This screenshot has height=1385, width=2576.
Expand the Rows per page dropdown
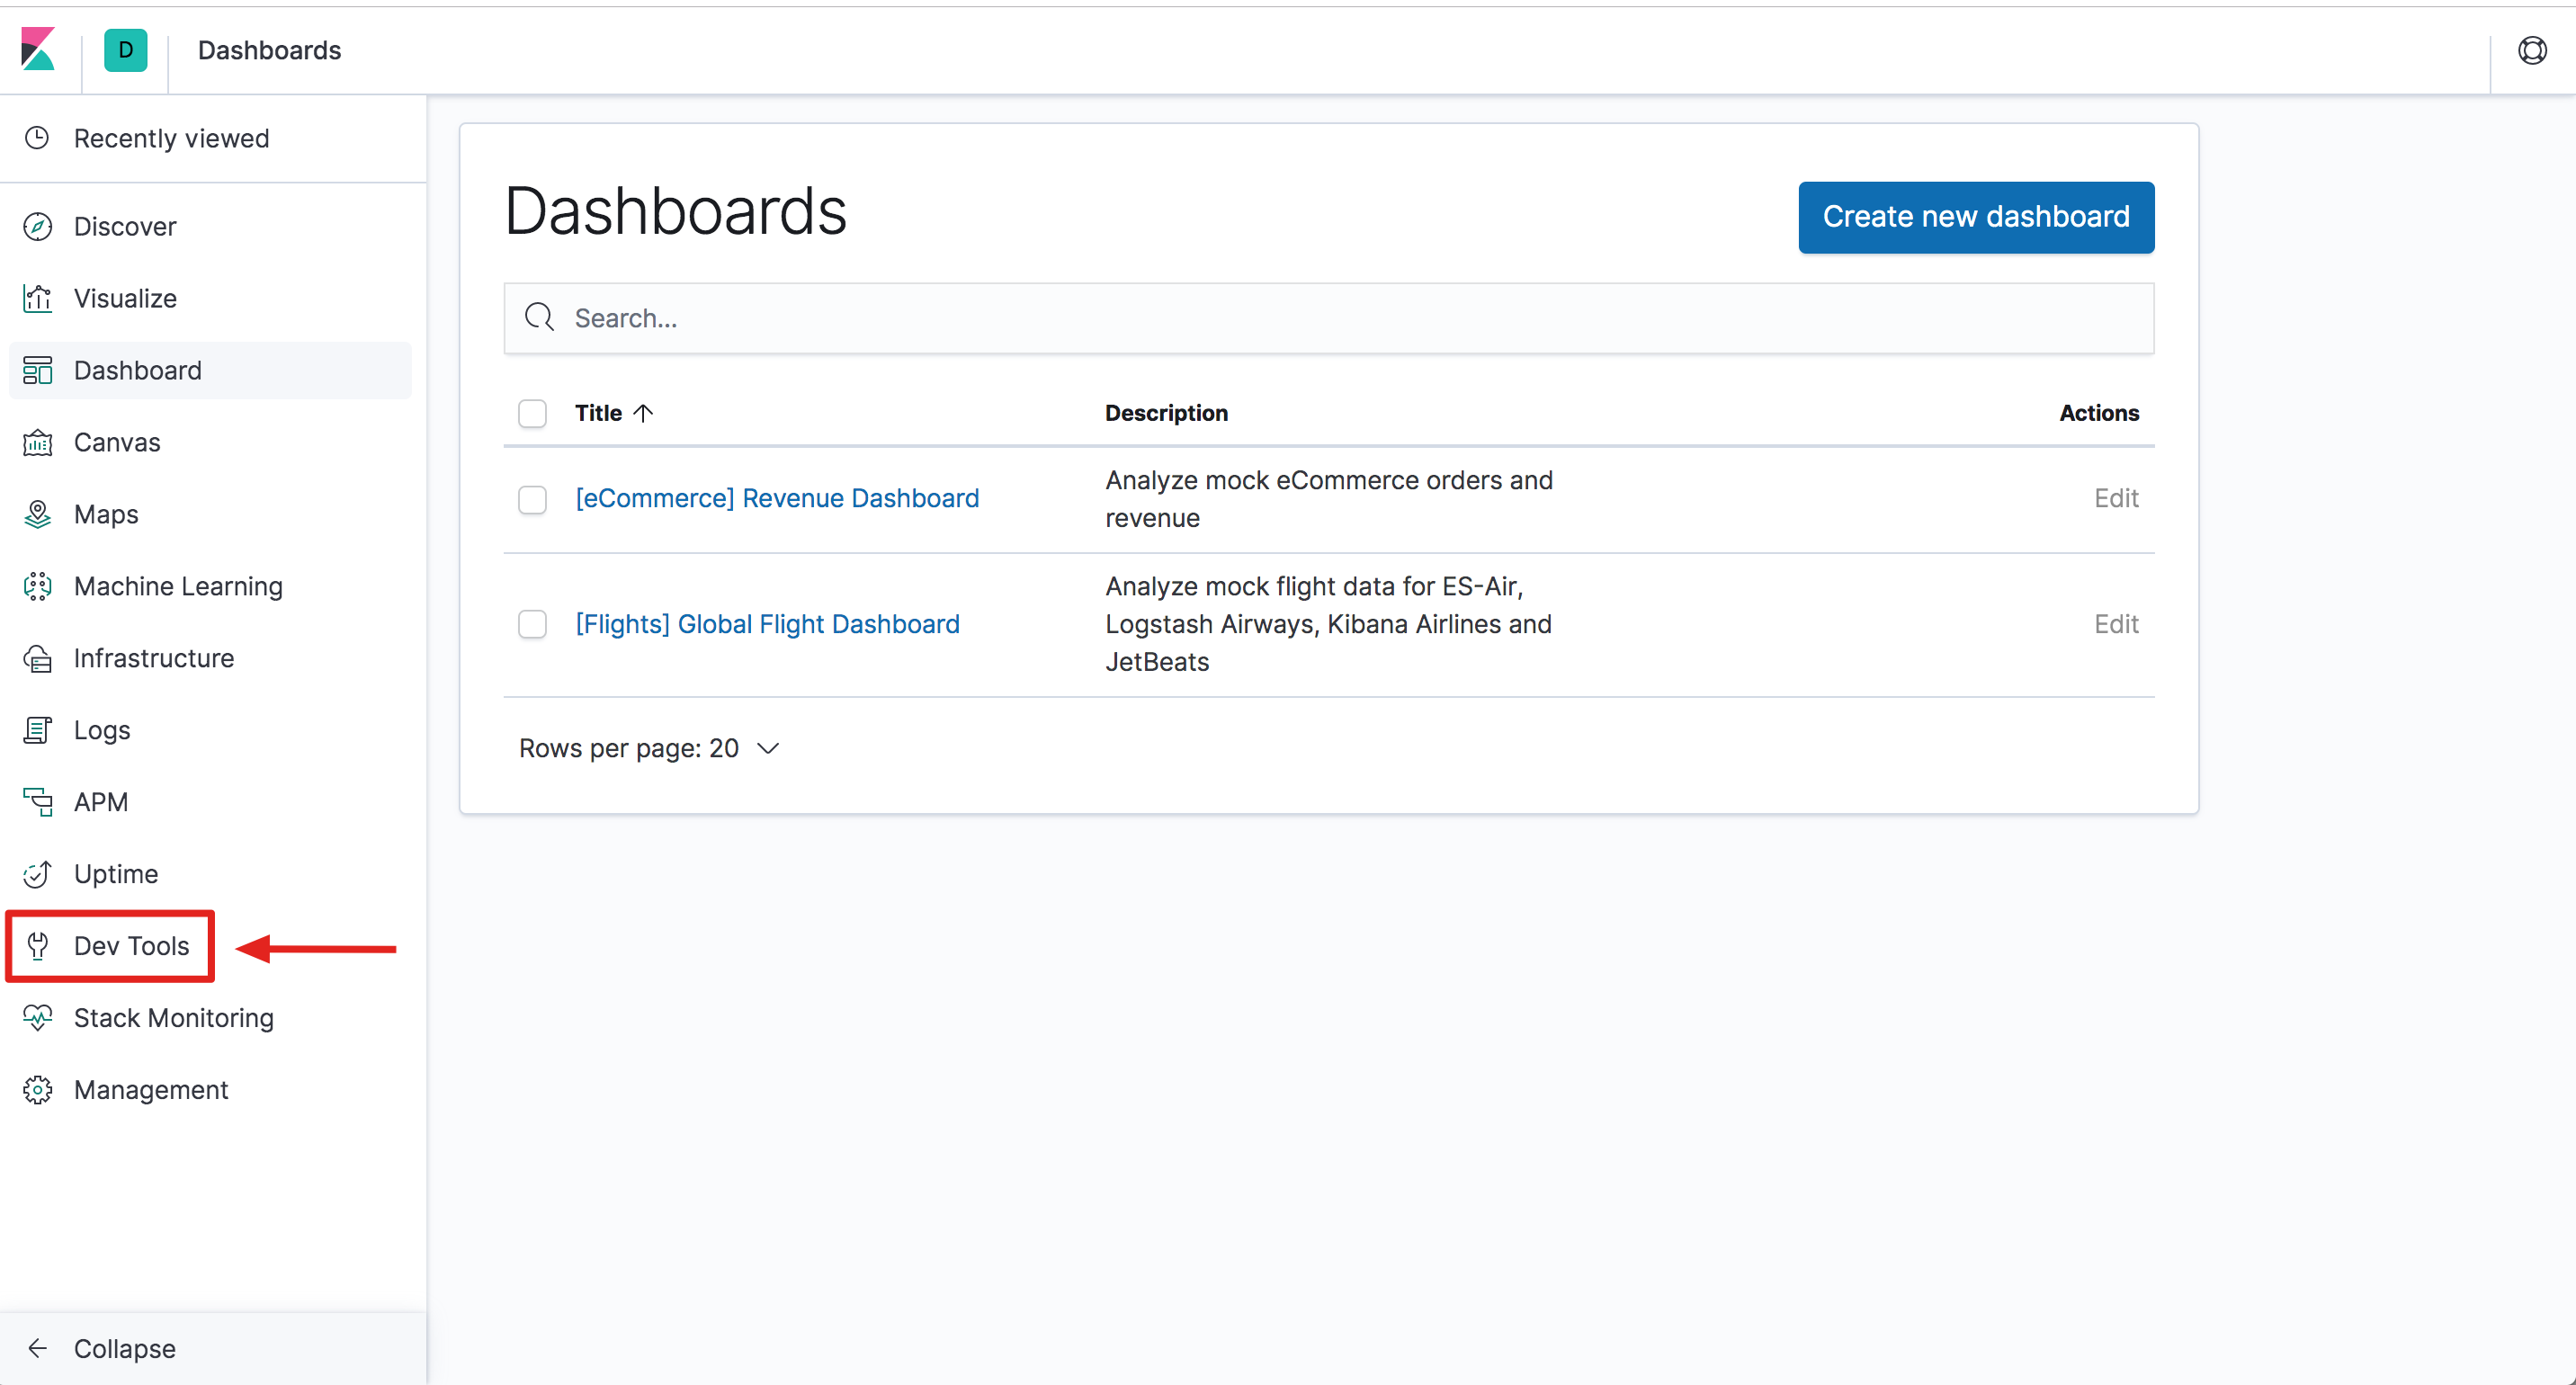tap(648, 748)
